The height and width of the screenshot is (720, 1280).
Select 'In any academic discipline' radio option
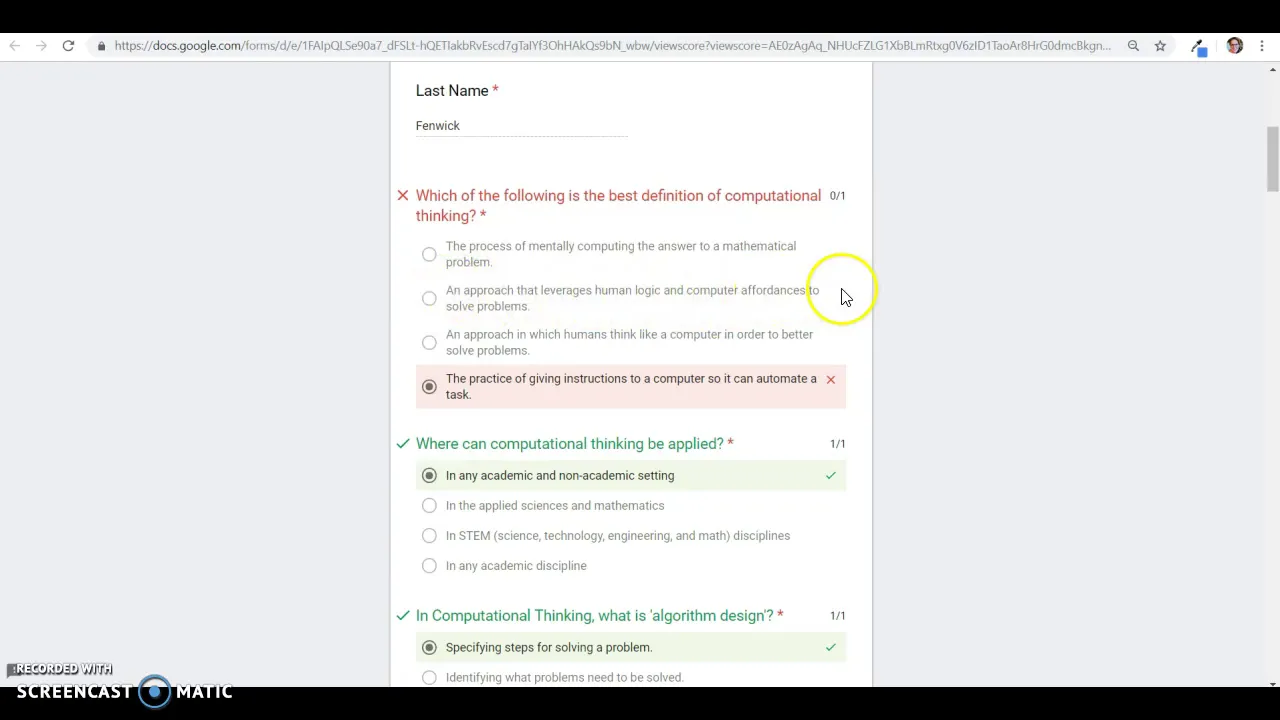pyautogui.click(x=429, y=566)
